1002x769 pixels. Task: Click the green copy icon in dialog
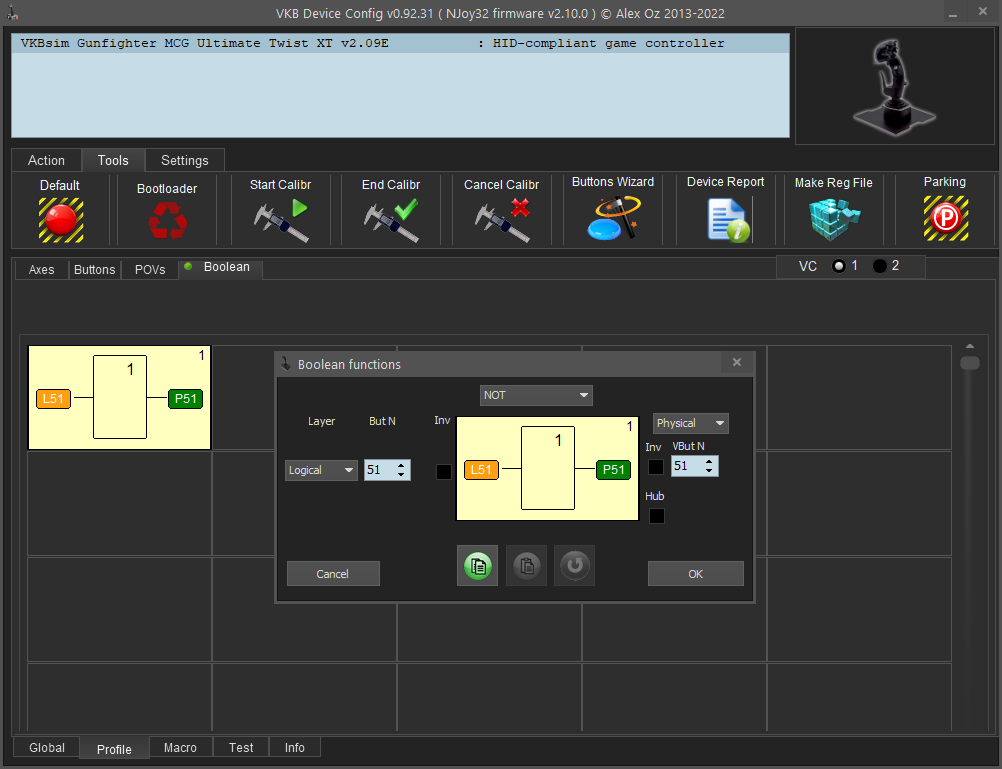(x=477, y=566)
